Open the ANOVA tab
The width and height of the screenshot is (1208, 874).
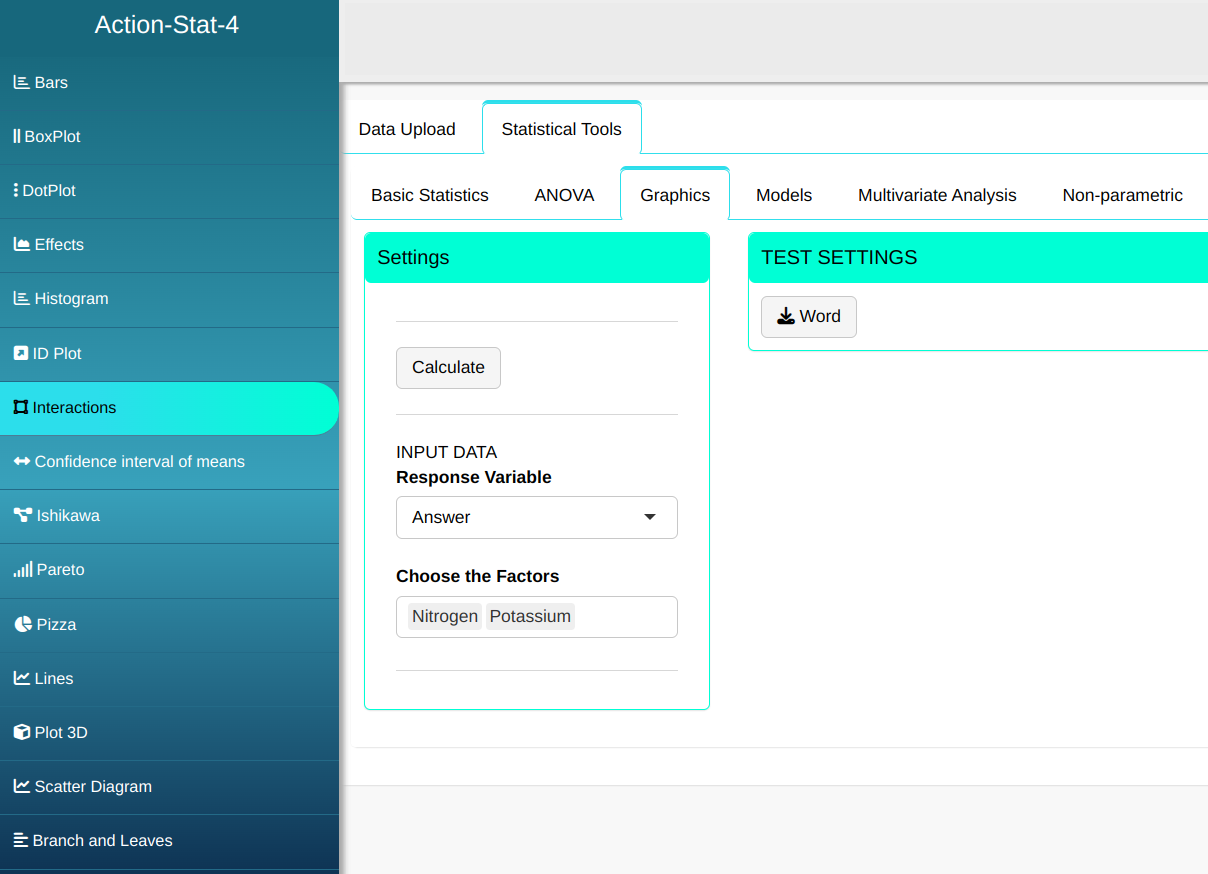point(564,195)
